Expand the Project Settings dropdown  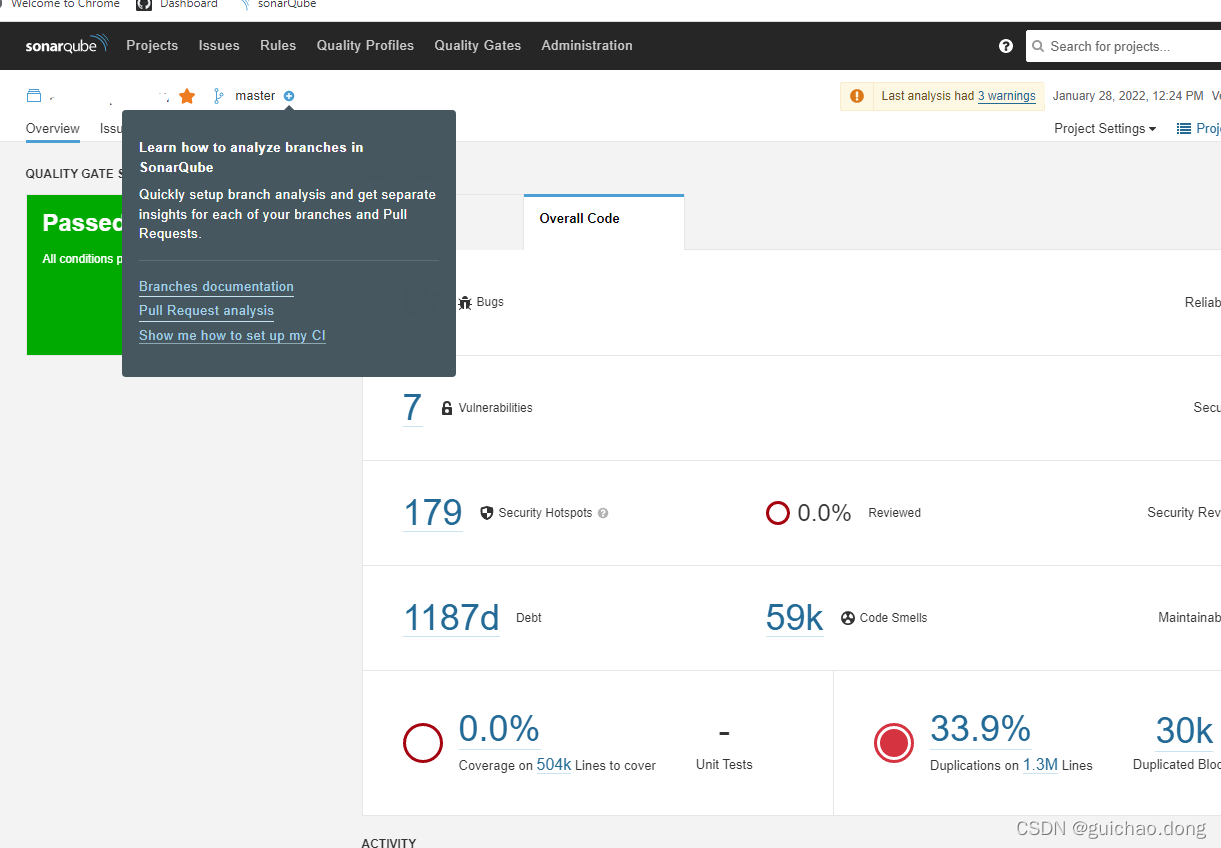1105,128
